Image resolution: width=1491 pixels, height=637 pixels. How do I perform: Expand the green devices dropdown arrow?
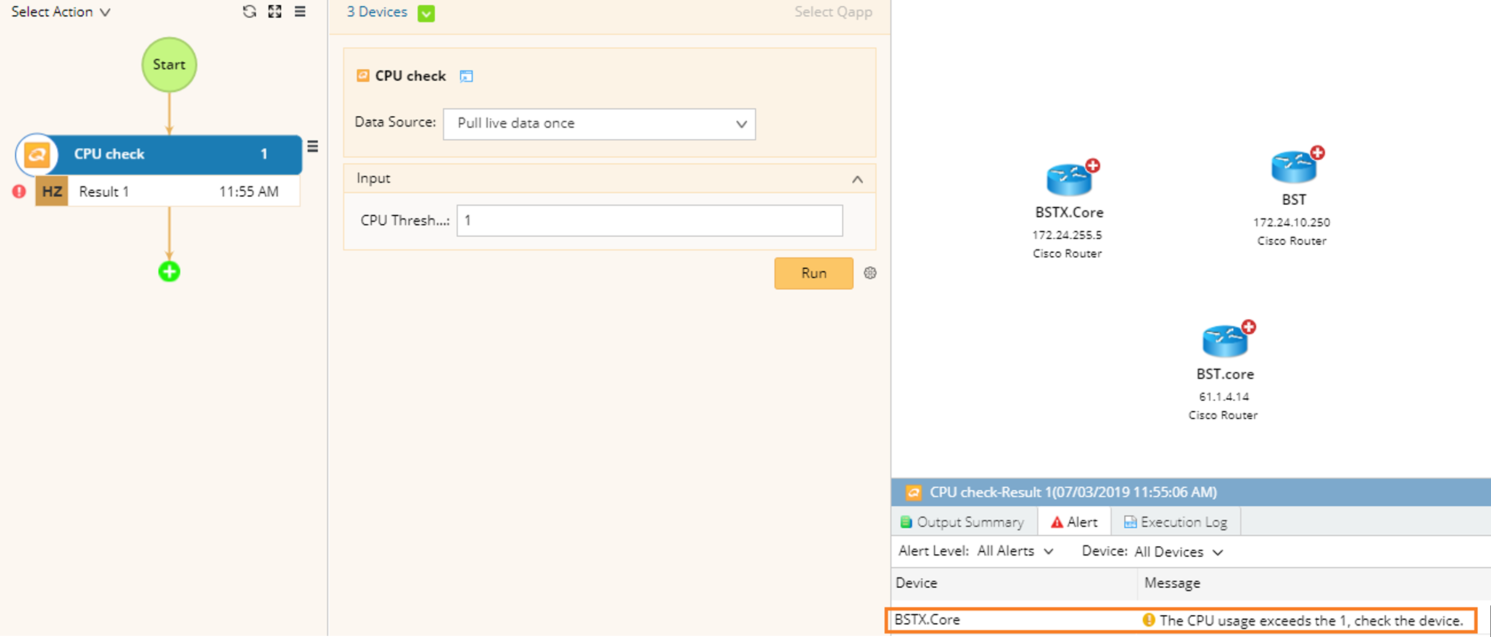click(x=427, y=13)
